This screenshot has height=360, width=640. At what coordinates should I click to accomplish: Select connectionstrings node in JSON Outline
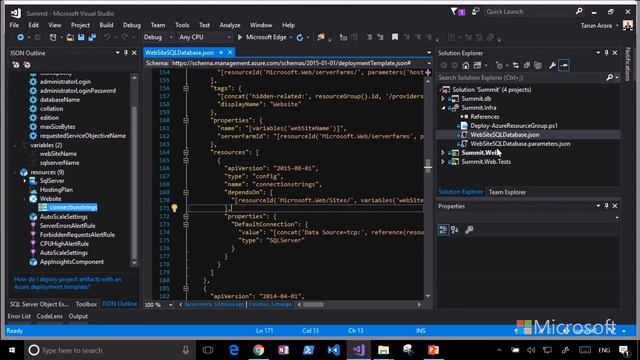tap(73, 207)
